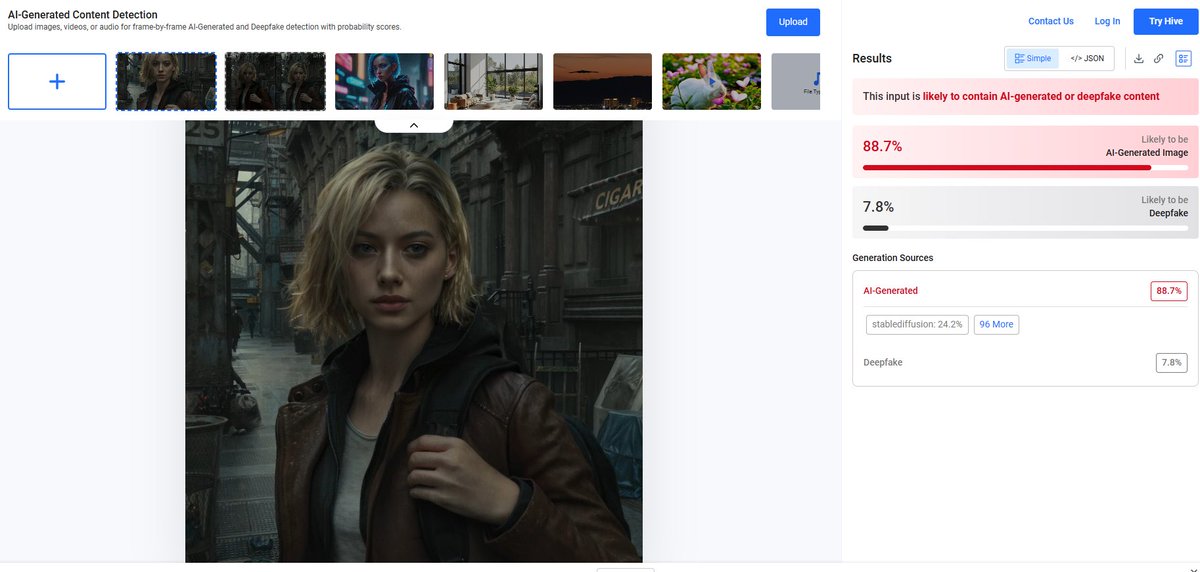Click the AI-Generated Content Detection title
1200x572 pixels.
coord(82,14)
